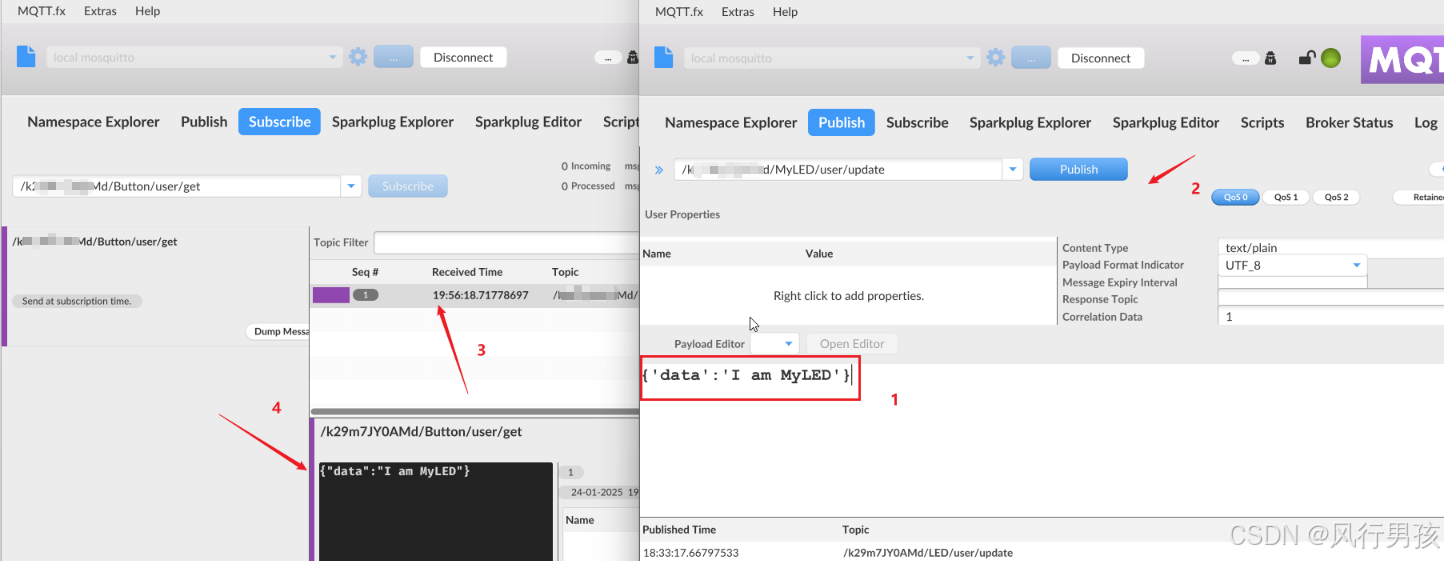The image size is (1444, 561).
Task: Click the Dump Messages button
Action: (278, 331)
